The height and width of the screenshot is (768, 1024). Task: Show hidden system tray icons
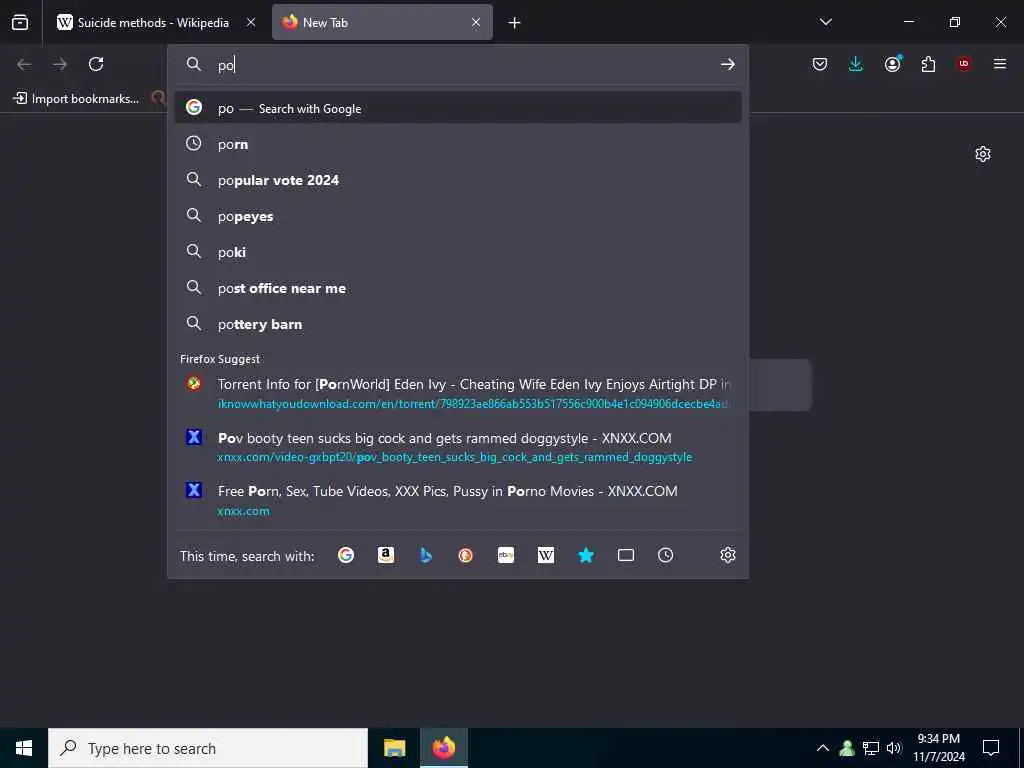(823, 748)
